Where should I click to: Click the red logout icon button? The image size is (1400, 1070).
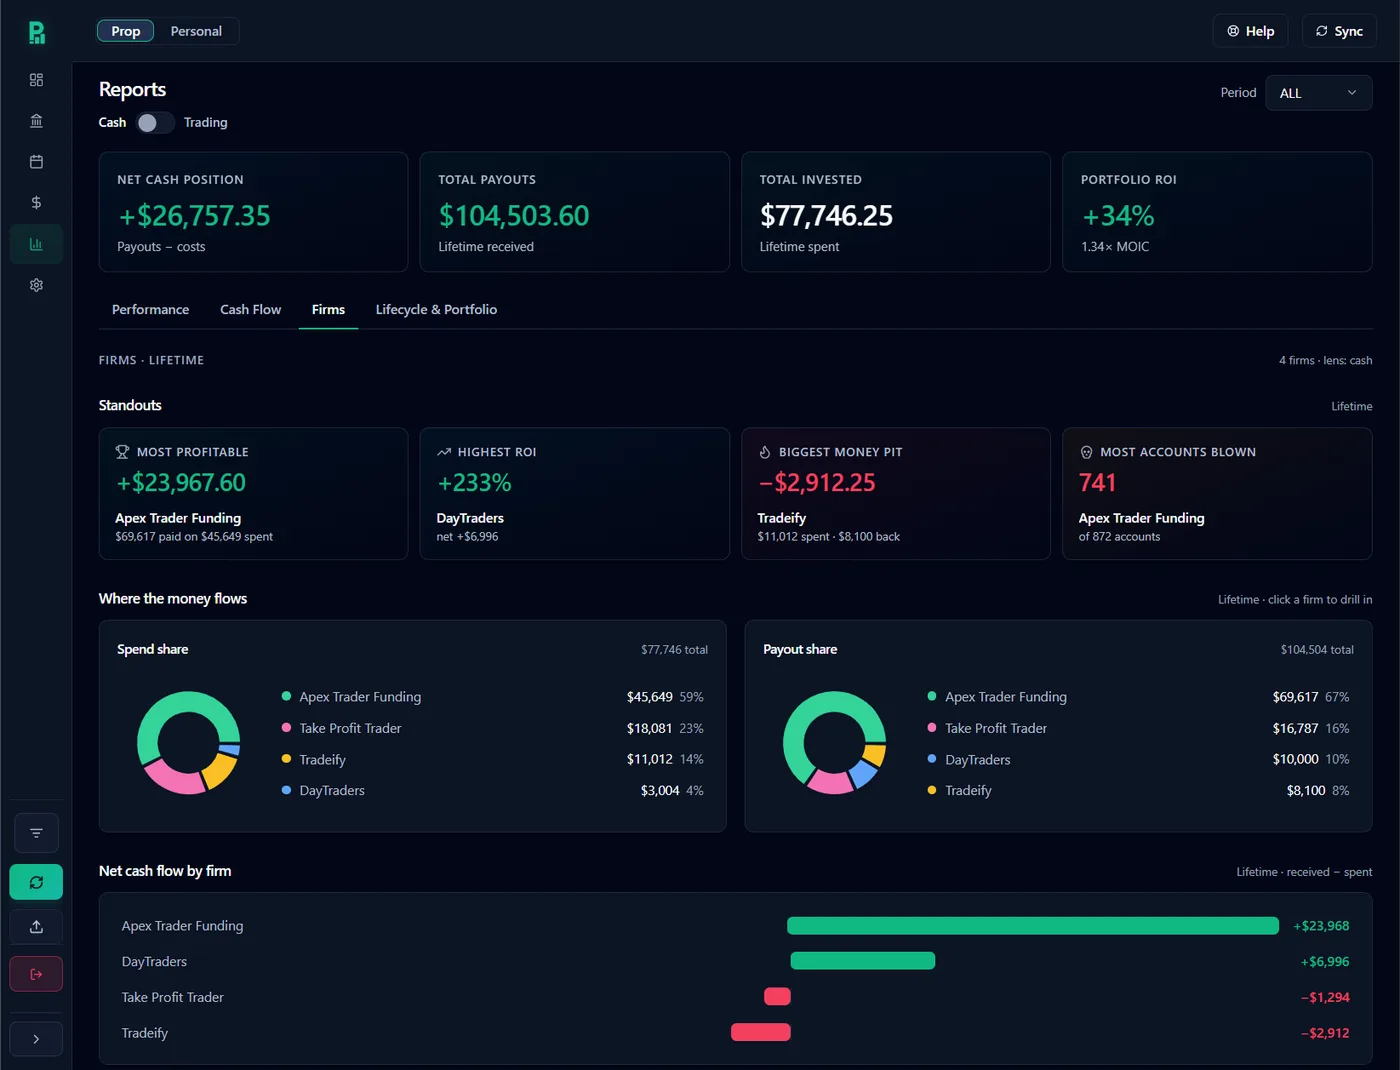[36, 974]
